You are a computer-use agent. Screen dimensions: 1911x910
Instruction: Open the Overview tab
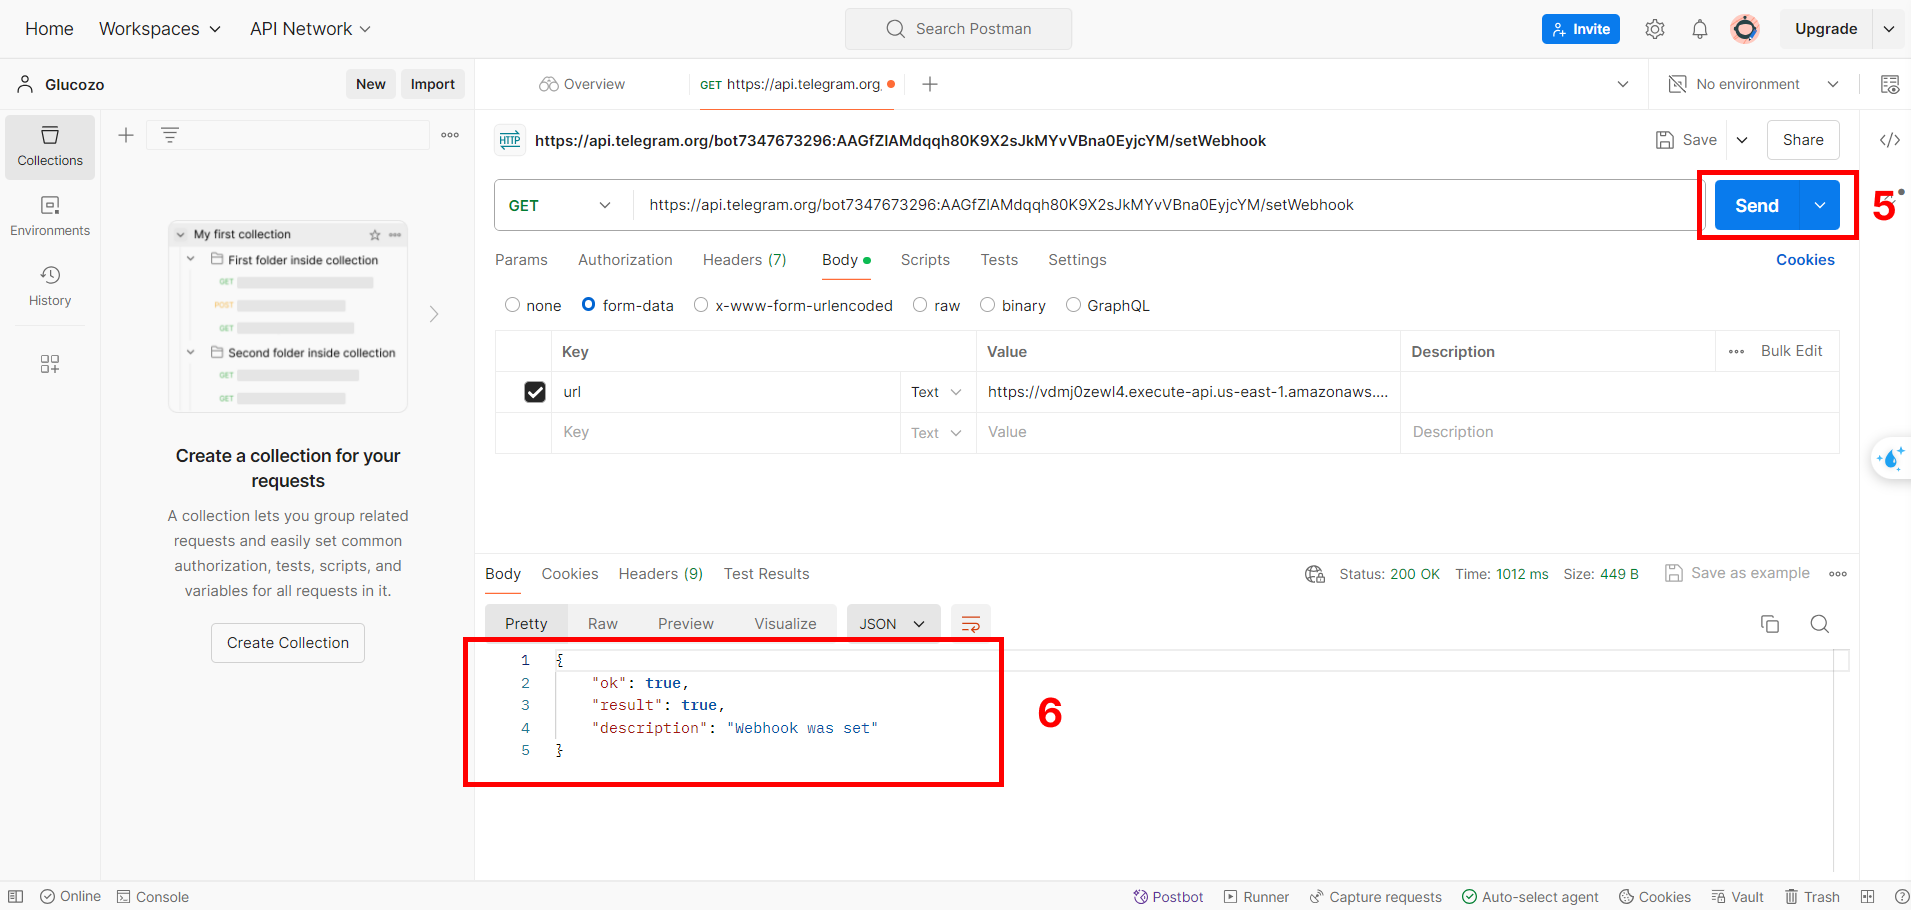pyautogui.click(x=582, y=84)
